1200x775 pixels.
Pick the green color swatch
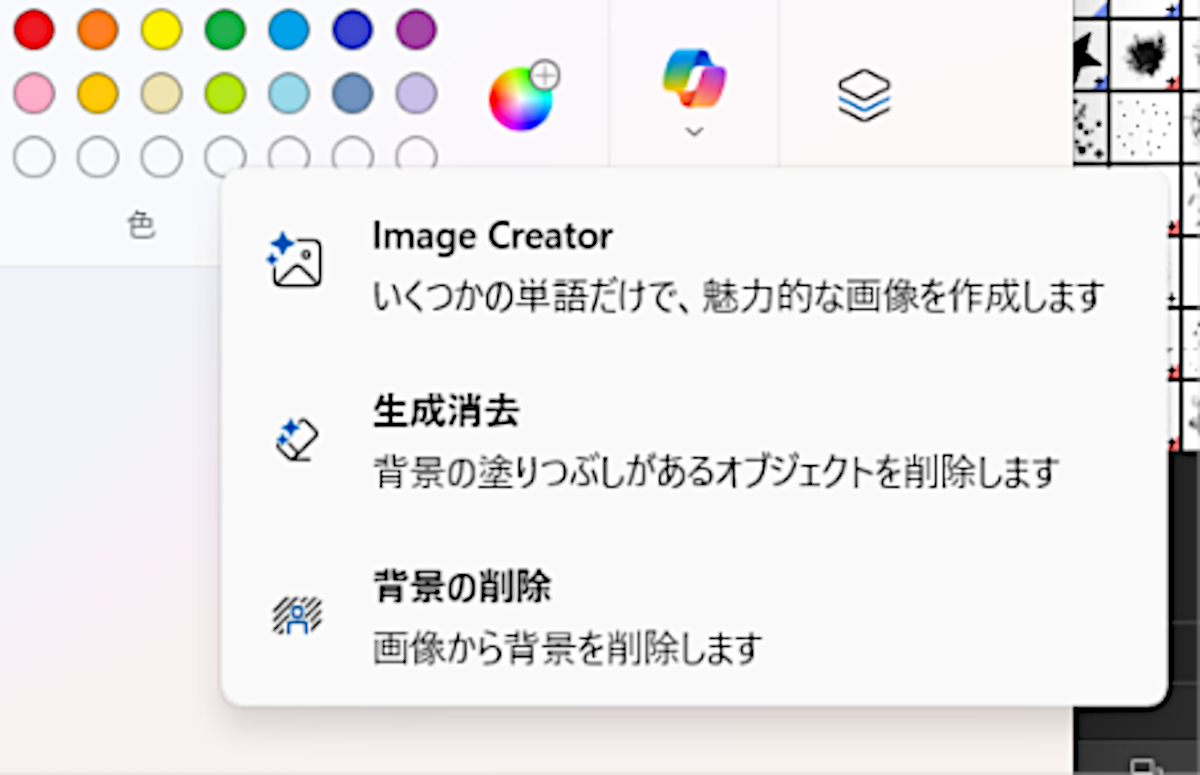click(x=225, y=30)
